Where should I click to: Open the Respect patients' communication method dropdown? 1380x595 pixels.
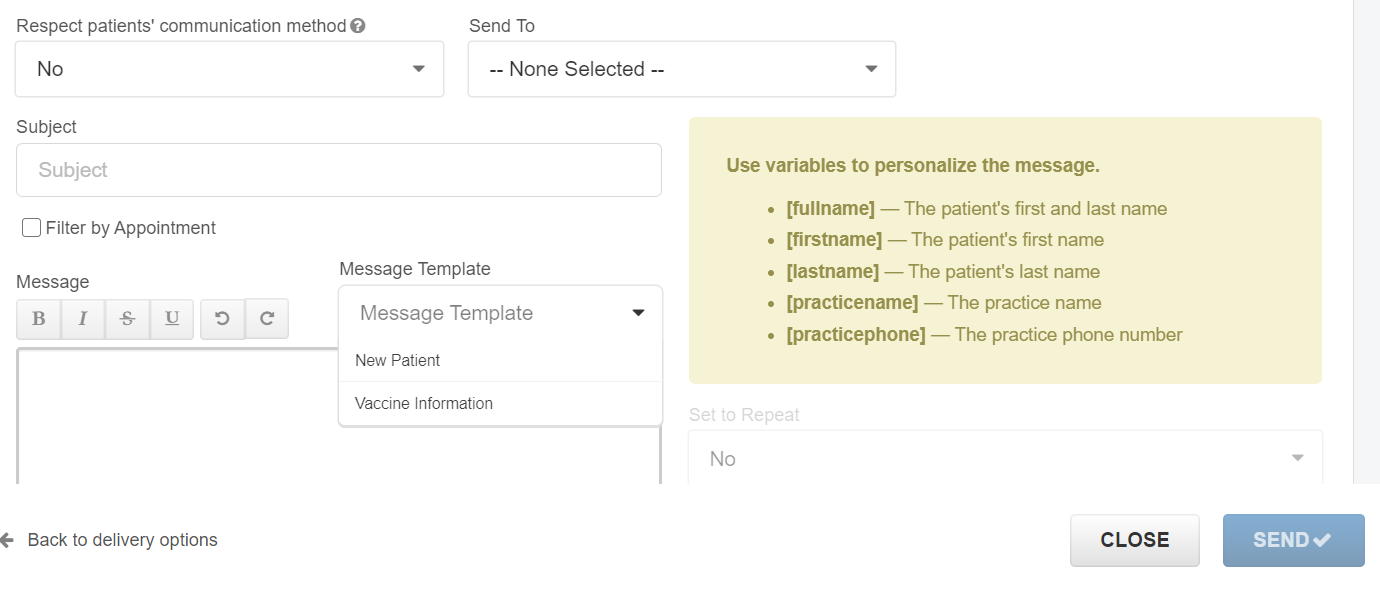[229, 69]
